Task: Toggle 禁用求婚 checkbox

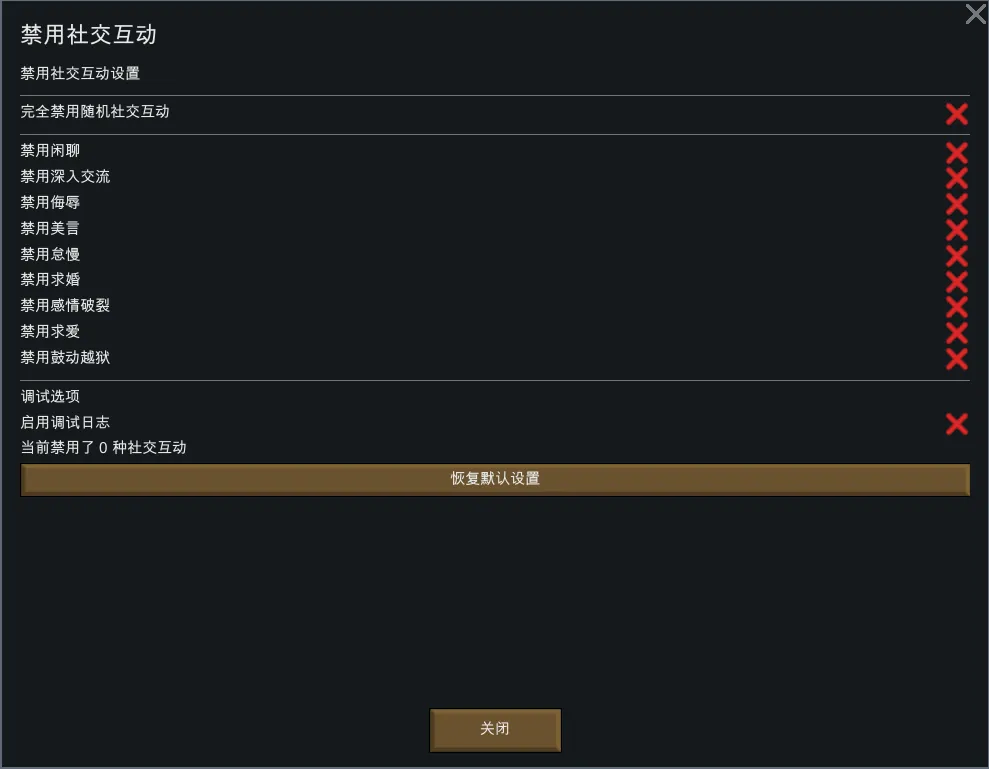Action: (956, 282)
